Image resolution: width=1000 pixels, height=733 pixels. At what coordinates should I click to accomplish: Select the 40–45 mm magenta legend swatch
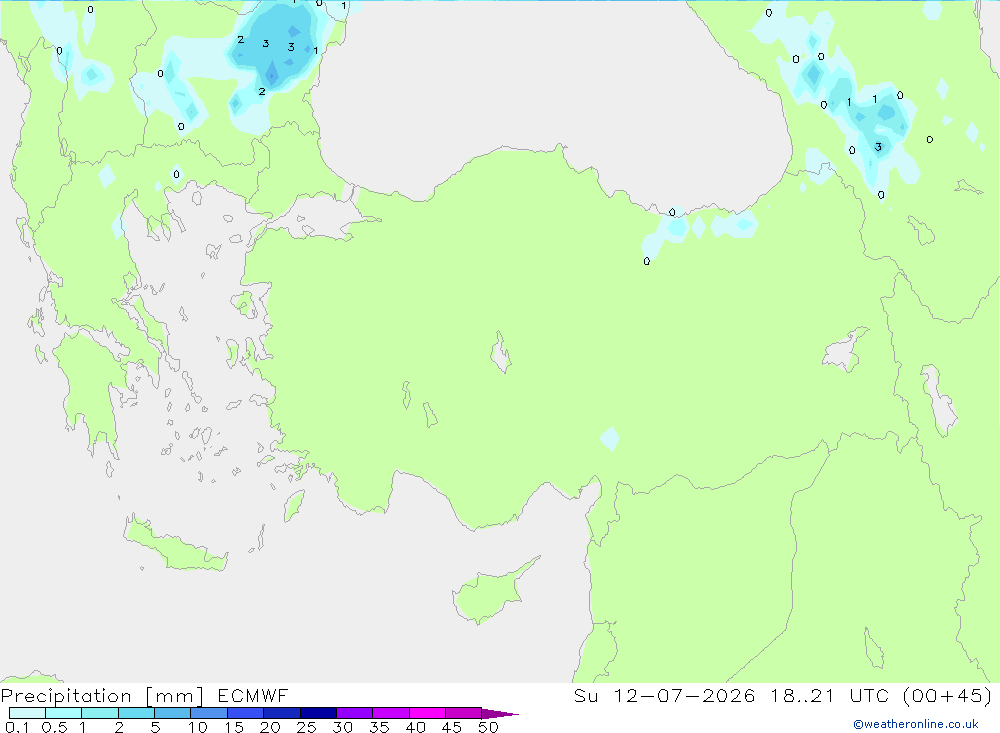click(x=427, y=713)
